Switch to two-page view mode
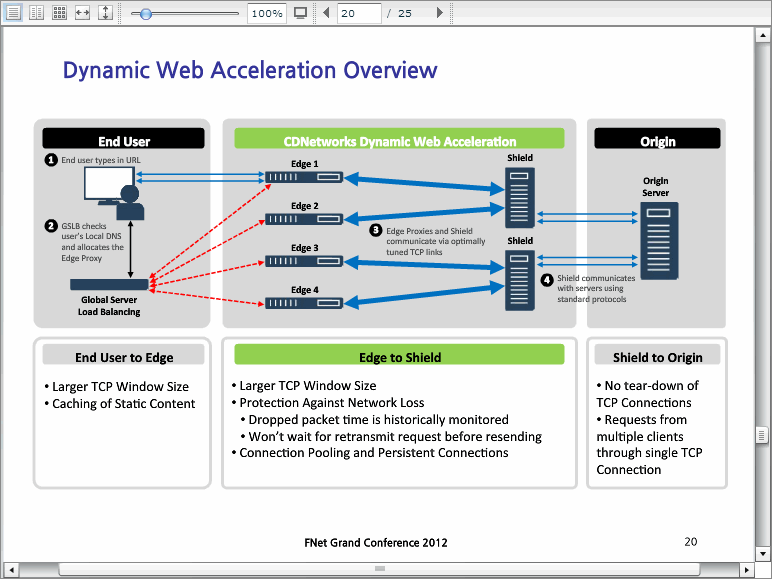This screenshot has width=772, height=579. coord(36,13)
